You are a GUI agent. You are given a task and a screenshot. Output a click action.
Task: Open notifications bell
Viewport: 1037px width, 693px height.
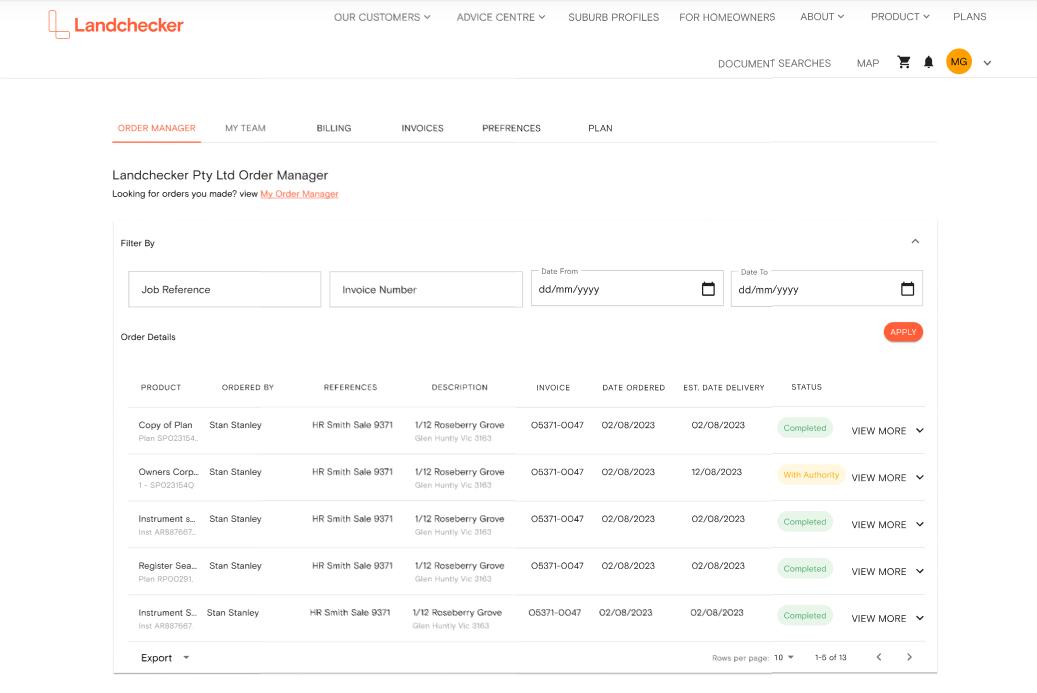pyautogui.click(x=928, y=61)
